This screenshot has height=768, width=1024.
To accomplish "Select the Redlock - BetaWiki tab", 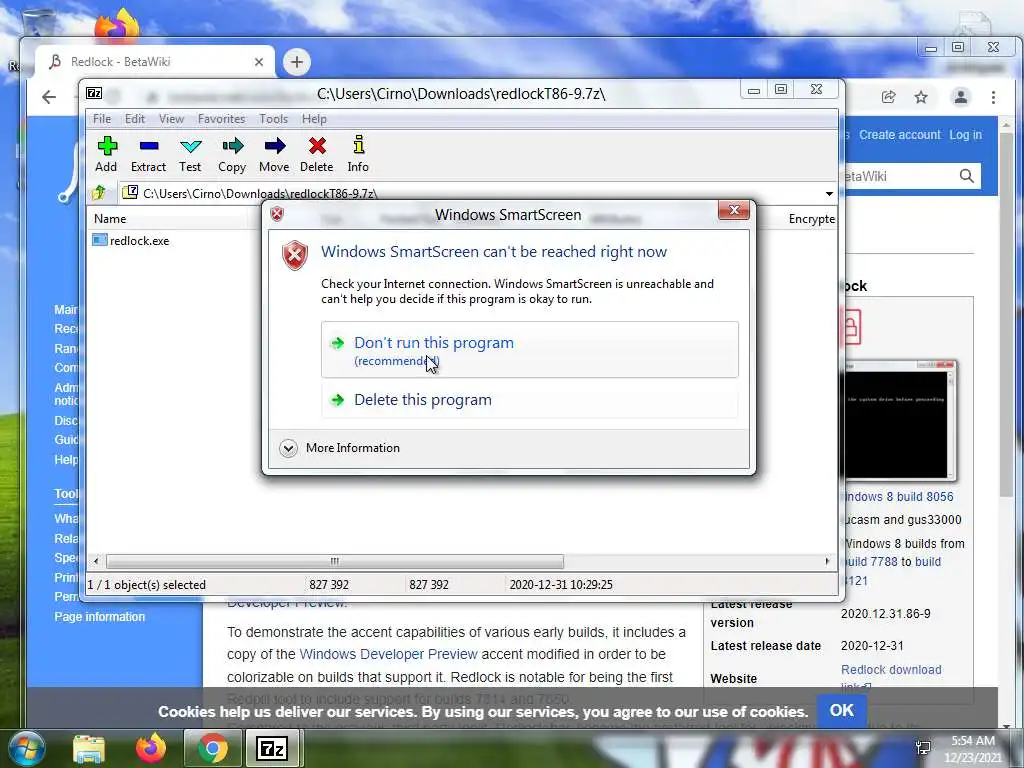I will click(x=154, y=62).
